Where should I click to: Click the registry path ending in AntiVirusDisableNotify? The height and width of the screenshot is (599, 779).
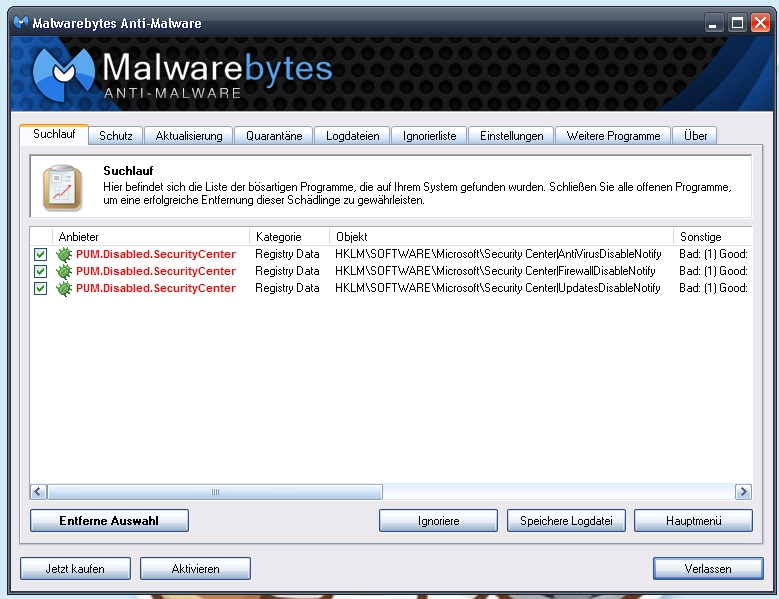tap(498, 254)
